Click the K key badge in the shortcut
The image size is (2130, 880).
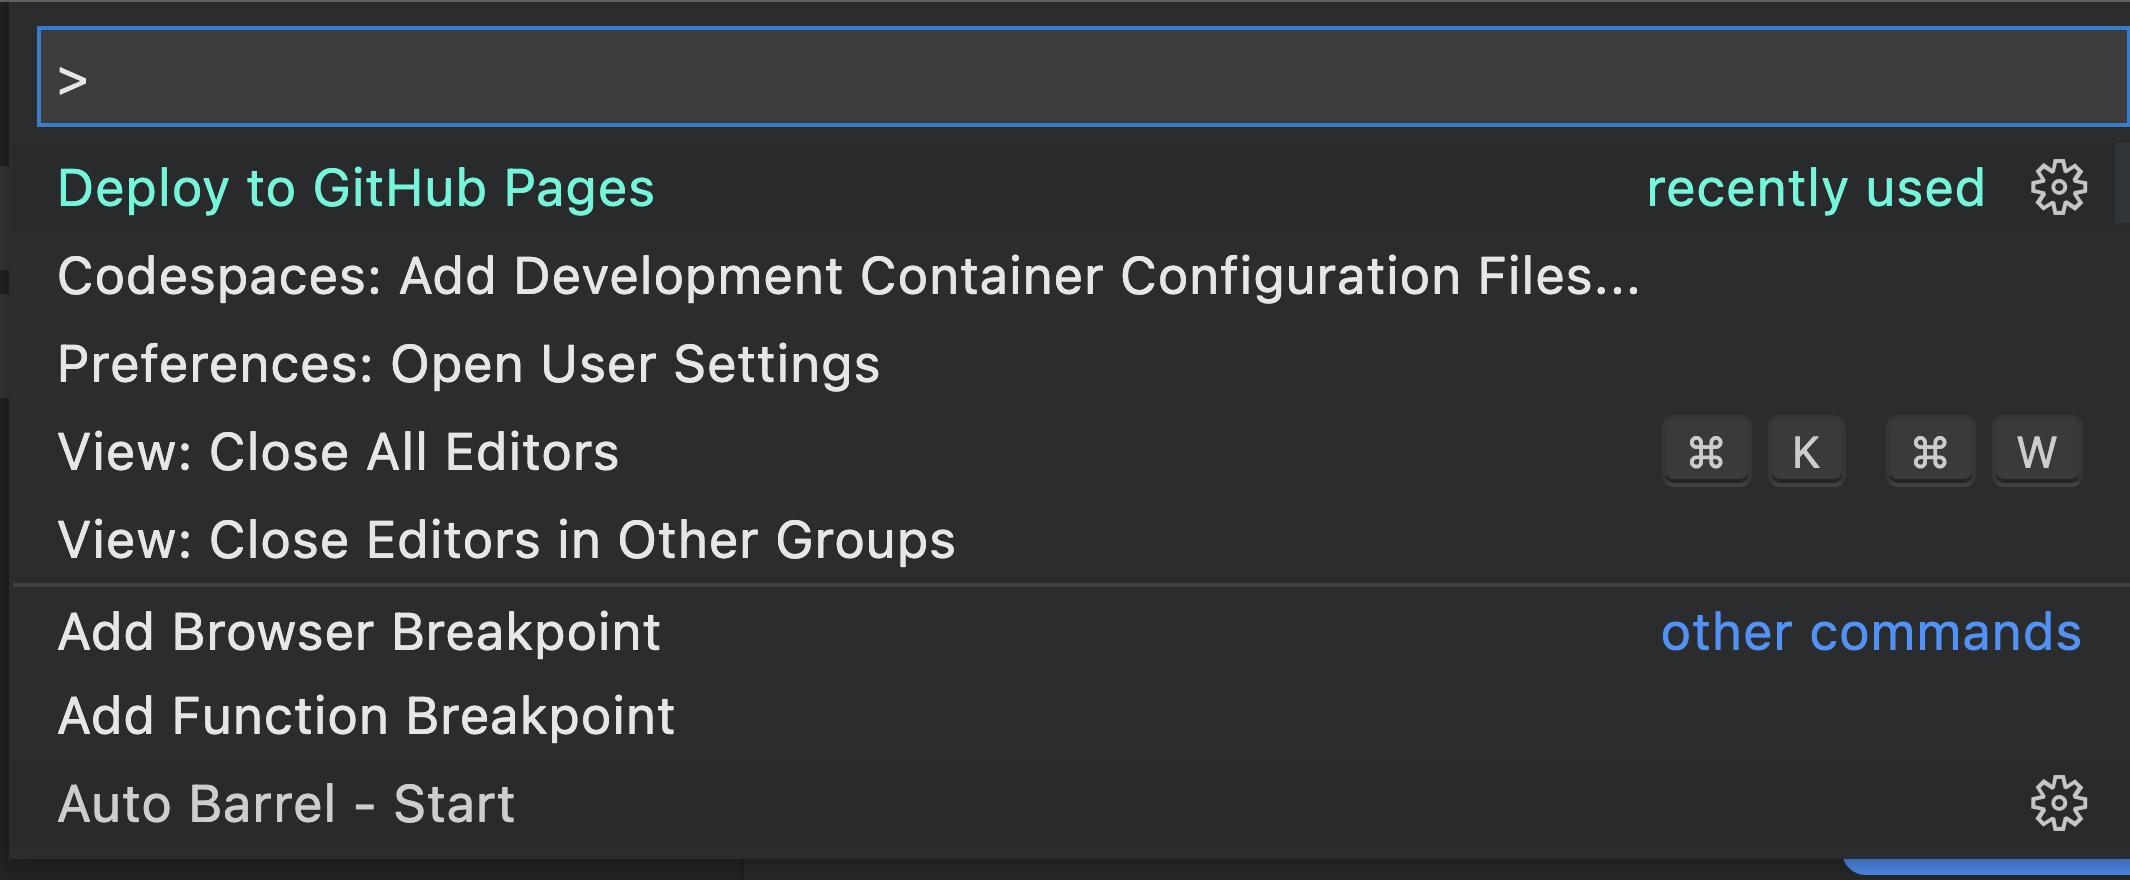pos(1806,452)
